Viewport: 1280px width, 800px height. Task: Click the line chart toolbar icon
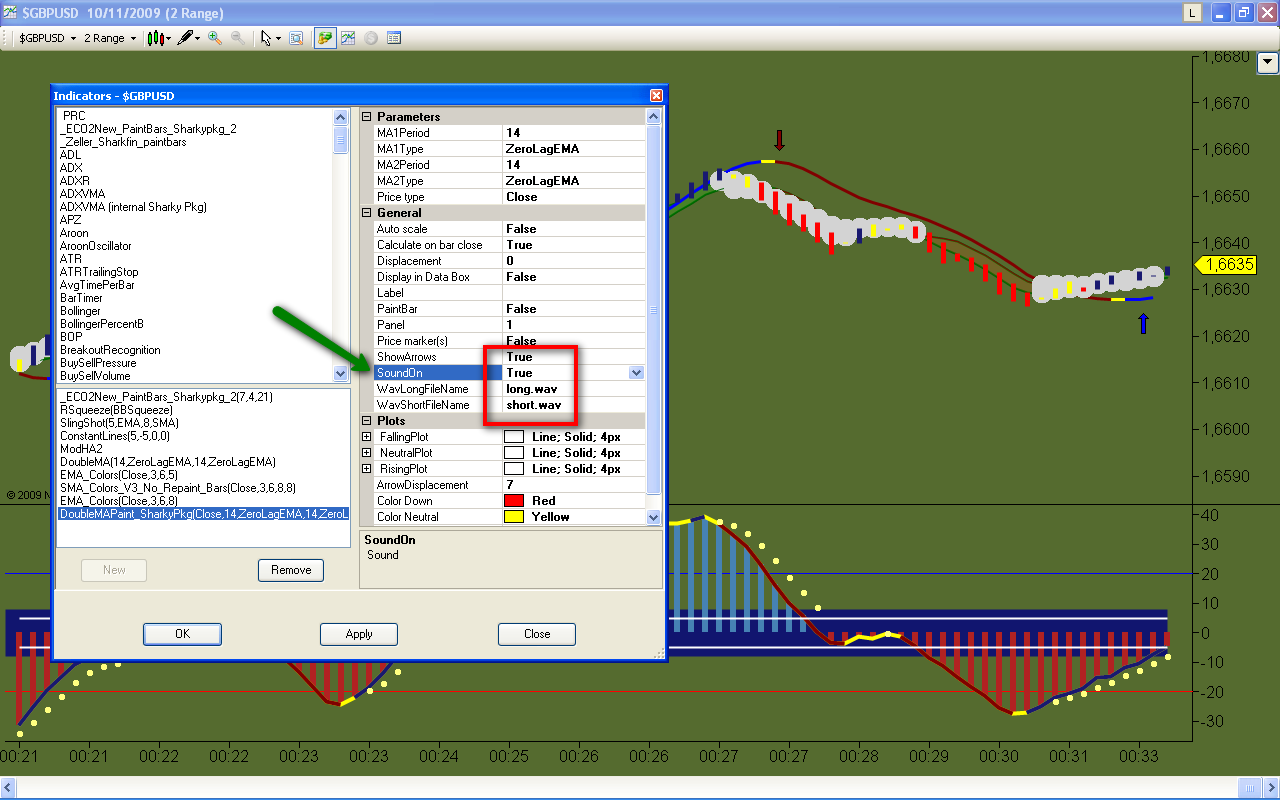[x=348, y=38]
